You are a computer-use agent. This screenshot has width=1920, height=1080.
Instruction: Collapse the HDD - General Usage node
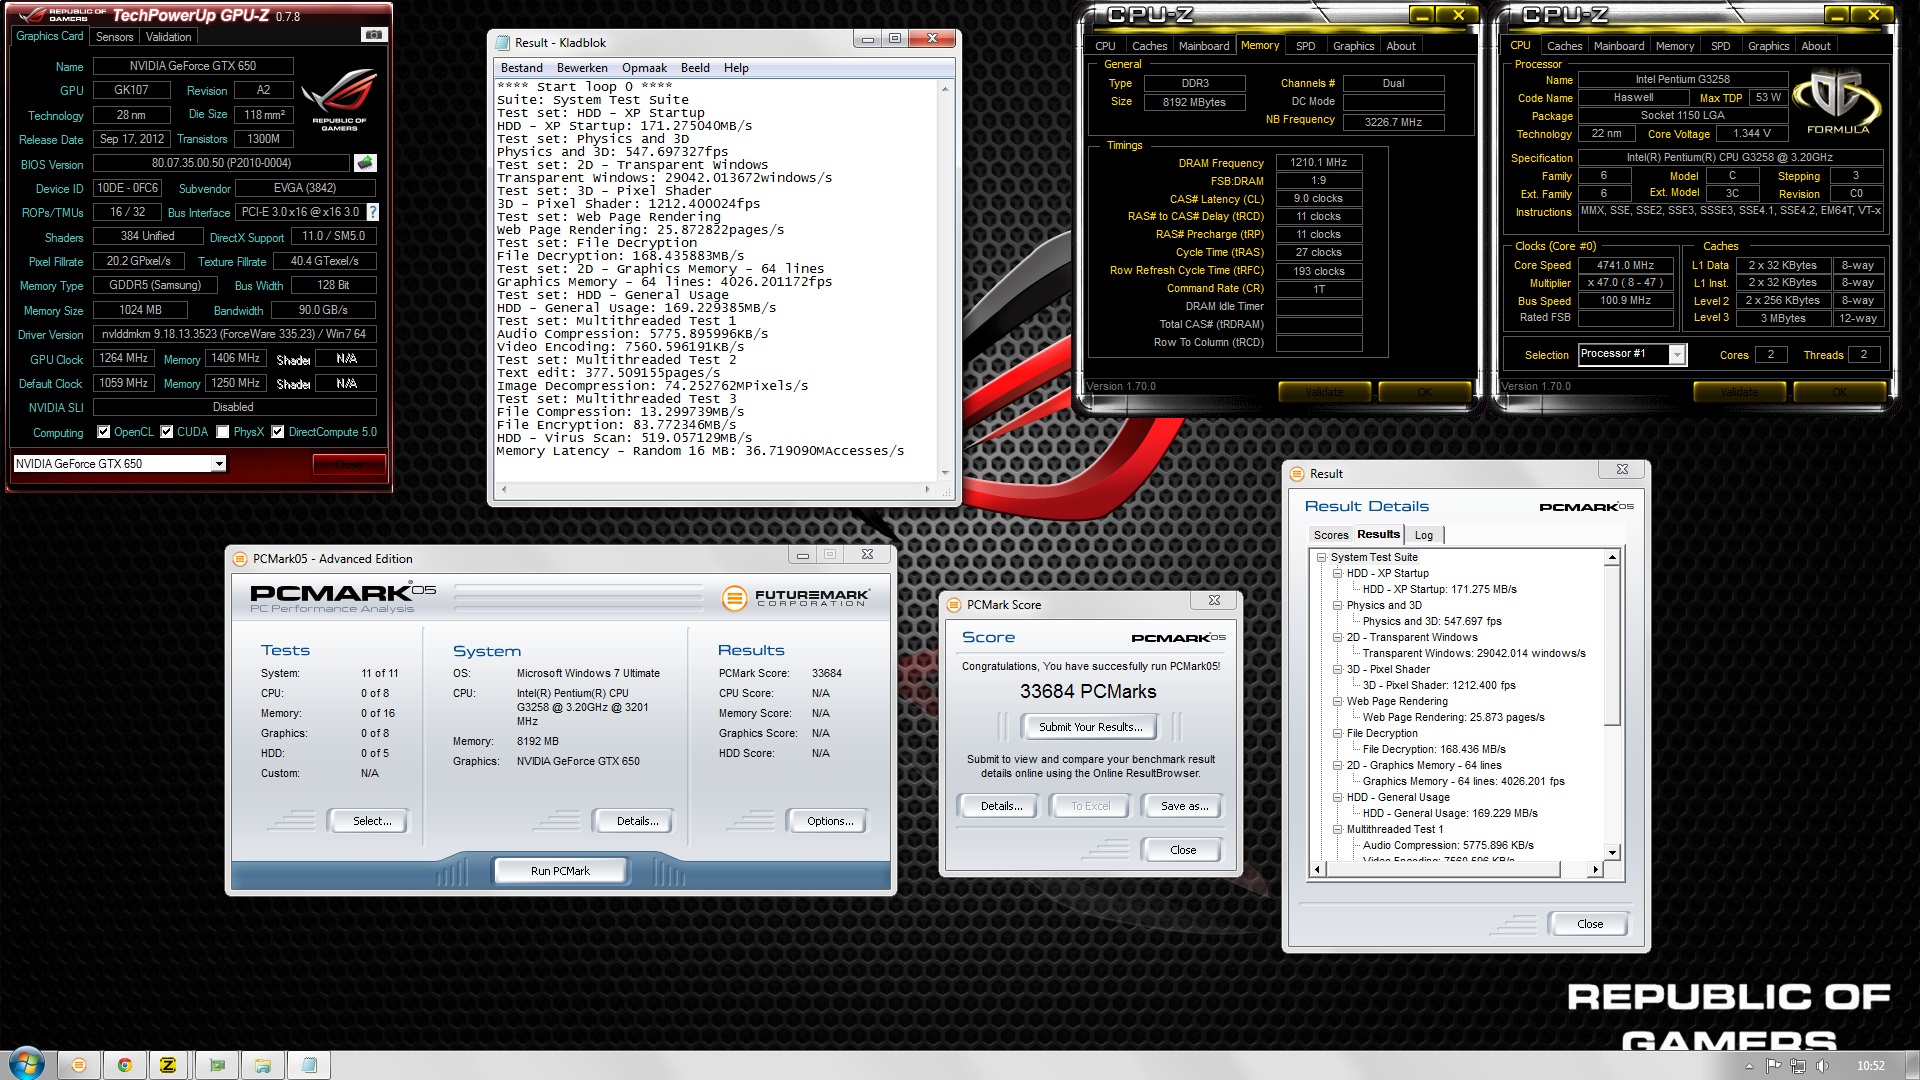click(1337, 798)
